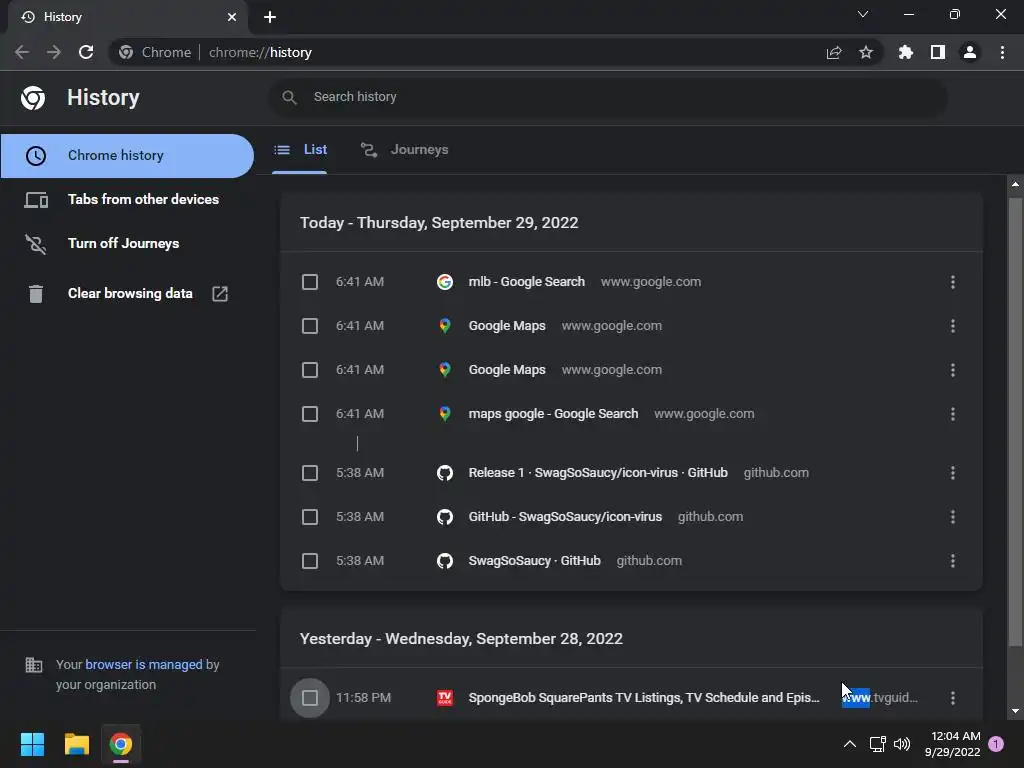
Task: Open a new tab with plus icon
Action: click(270, 17)
